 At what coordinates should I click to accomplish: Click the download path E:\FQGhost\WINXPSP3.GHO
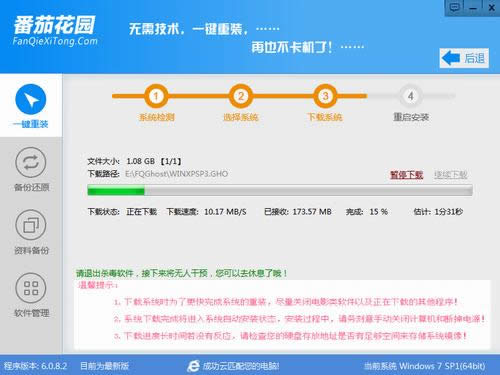(x=176, y=174)
